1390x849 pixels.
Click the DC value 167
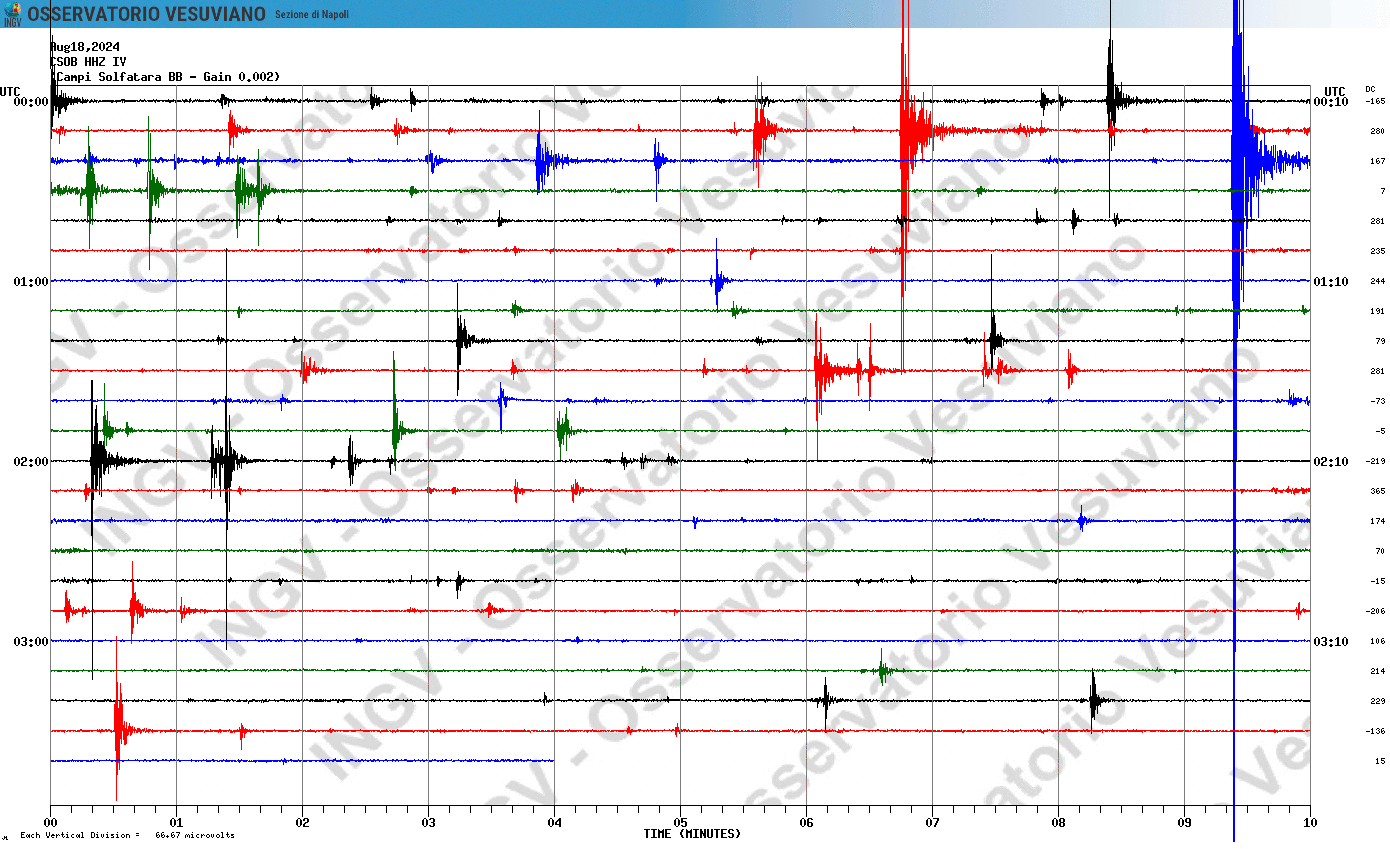1378,161
